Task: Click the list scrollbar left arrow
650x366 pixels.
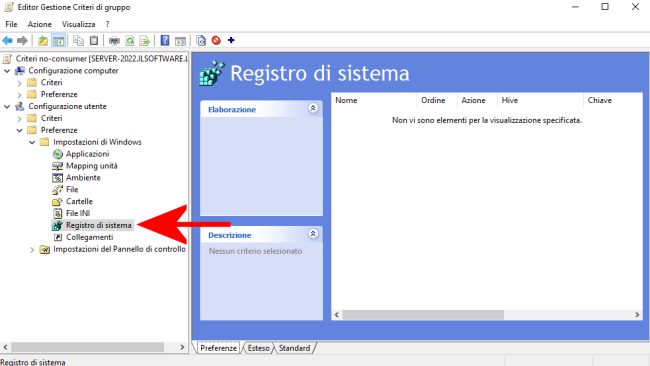Action: tap(337, 315)
